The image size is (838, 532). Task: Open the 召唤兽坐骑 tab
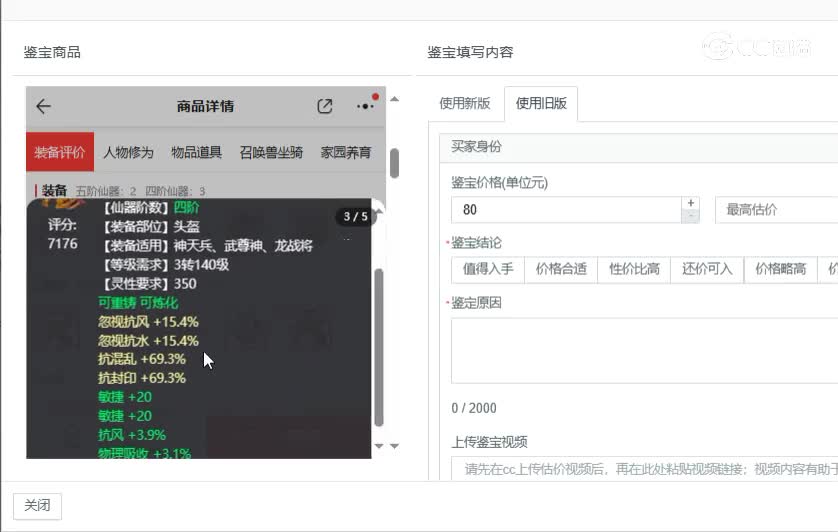(x=271, y=152)
